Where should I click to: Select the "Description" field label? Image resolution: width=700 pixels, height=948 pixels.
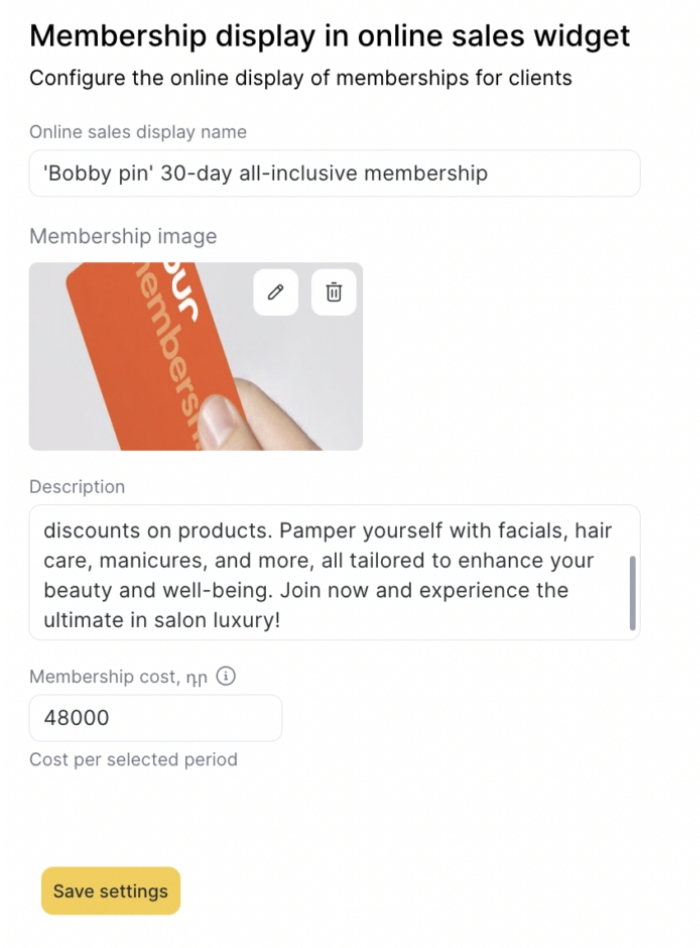click(x=77, y=487)
